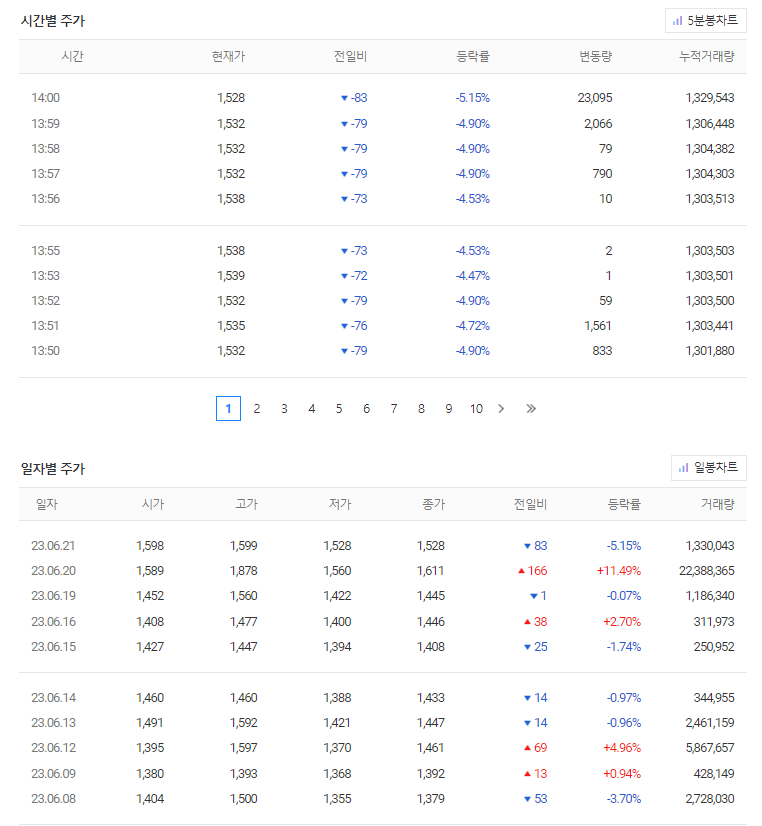Click the 23.06.20 date cell
The width and height of the screenshot is (762, 826).
(x=53, y=571)
